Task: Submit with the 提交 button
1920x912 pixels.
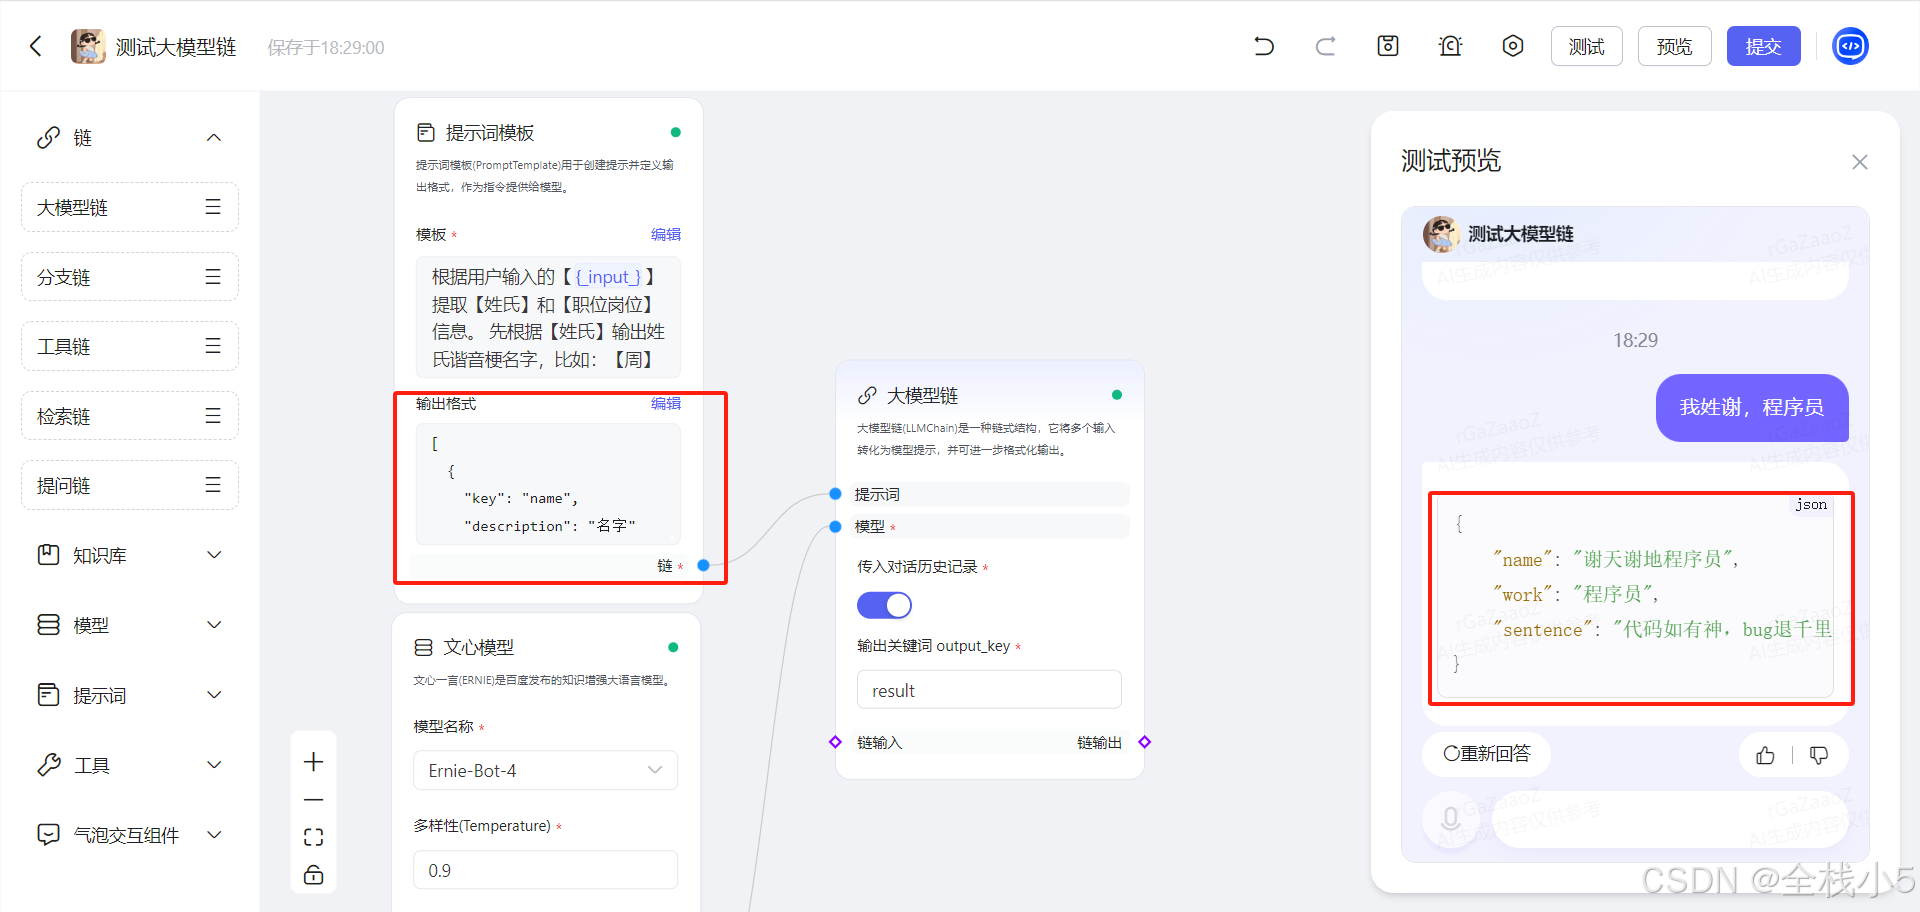Action: 1763,46
